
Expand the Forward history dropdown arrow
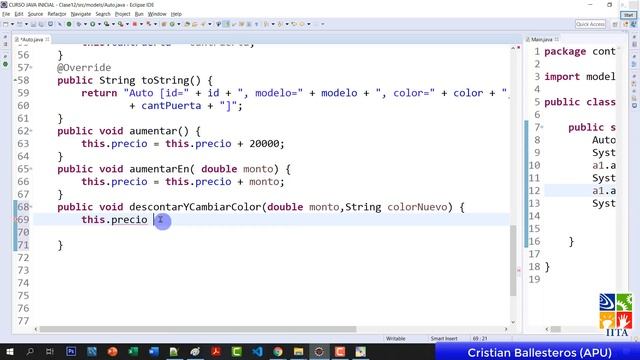tap(309, 24)
